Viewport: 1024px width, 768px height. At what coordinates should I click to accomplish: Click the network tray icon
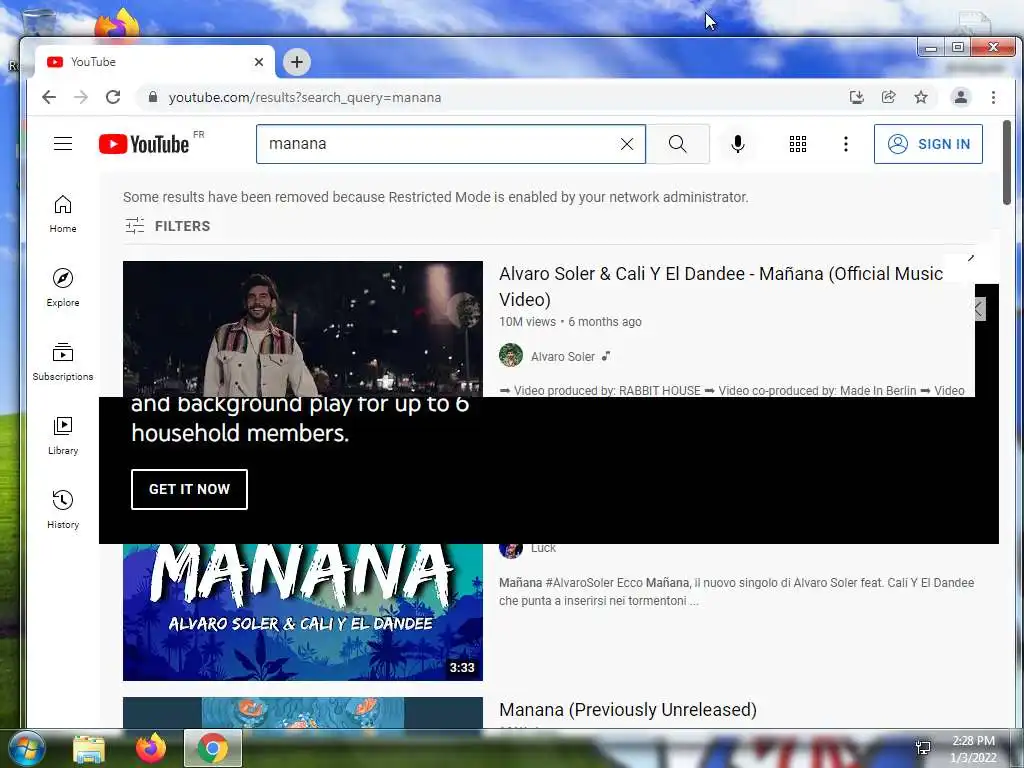tap(923, 748)
